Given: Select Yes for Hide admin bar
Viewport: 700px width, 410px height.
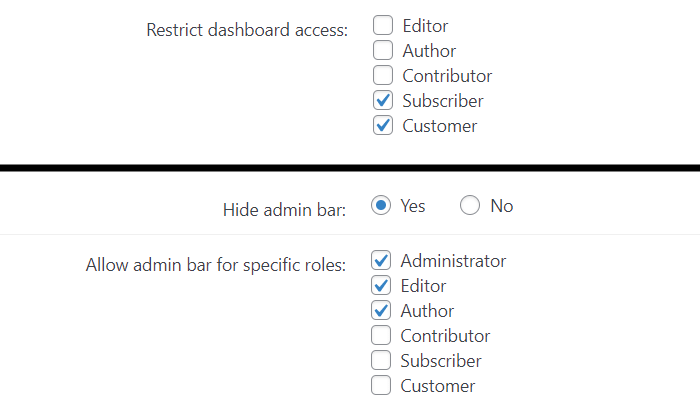Looking at the screenshot, I should click(381, 206).
